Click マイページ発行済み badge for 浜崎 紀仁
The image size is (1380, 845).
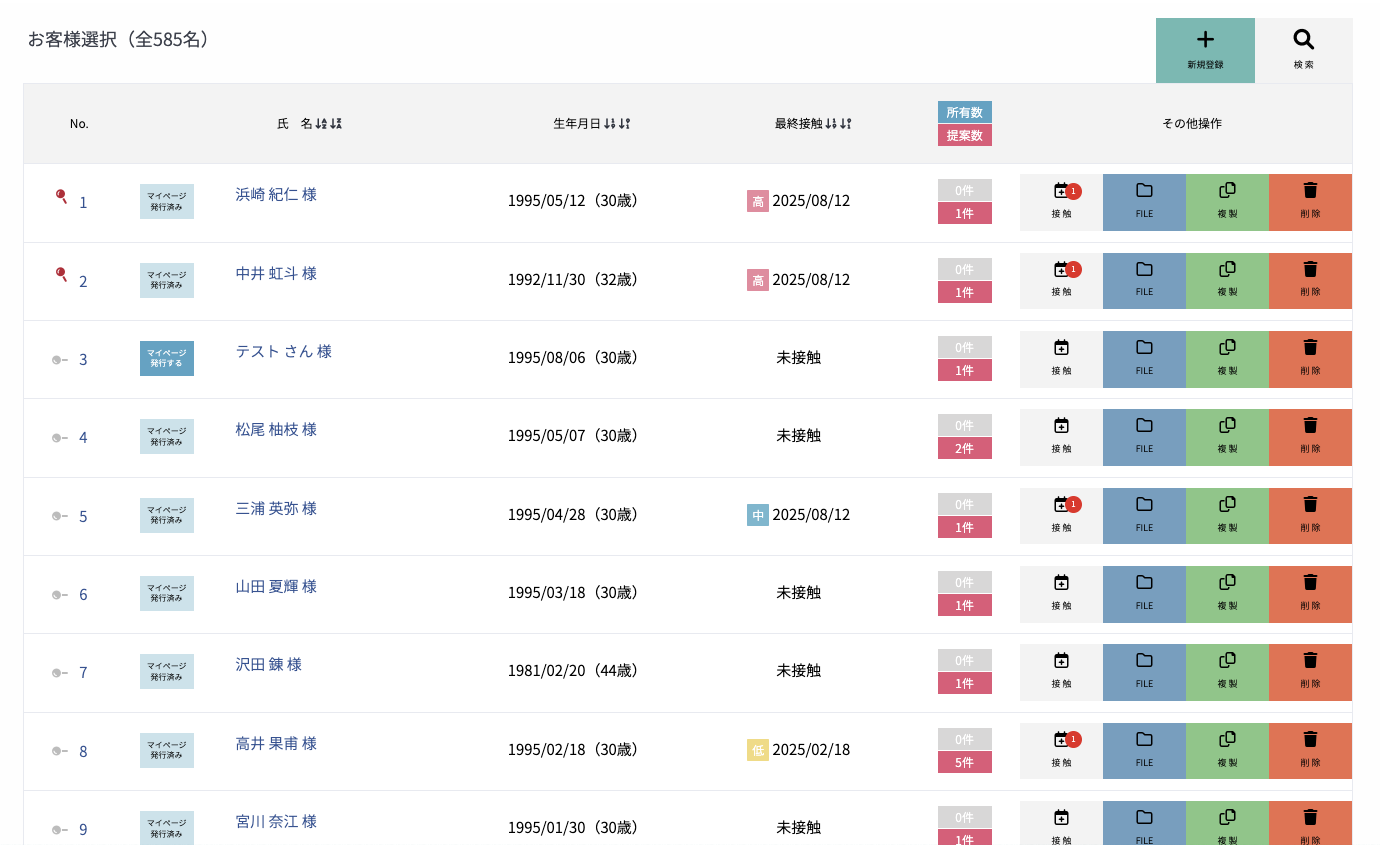[x=167, y=202]
